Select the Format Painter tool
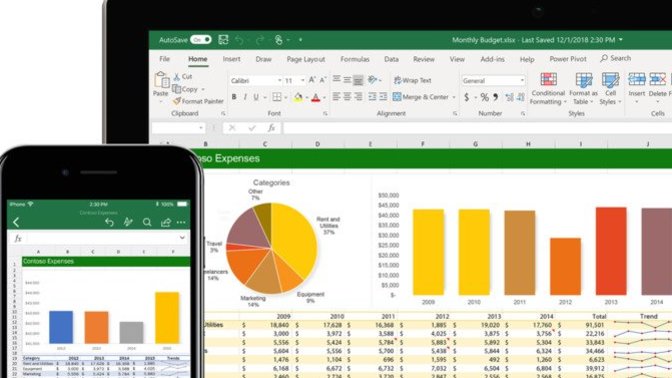Screen dimensions: 672x378 198,102
